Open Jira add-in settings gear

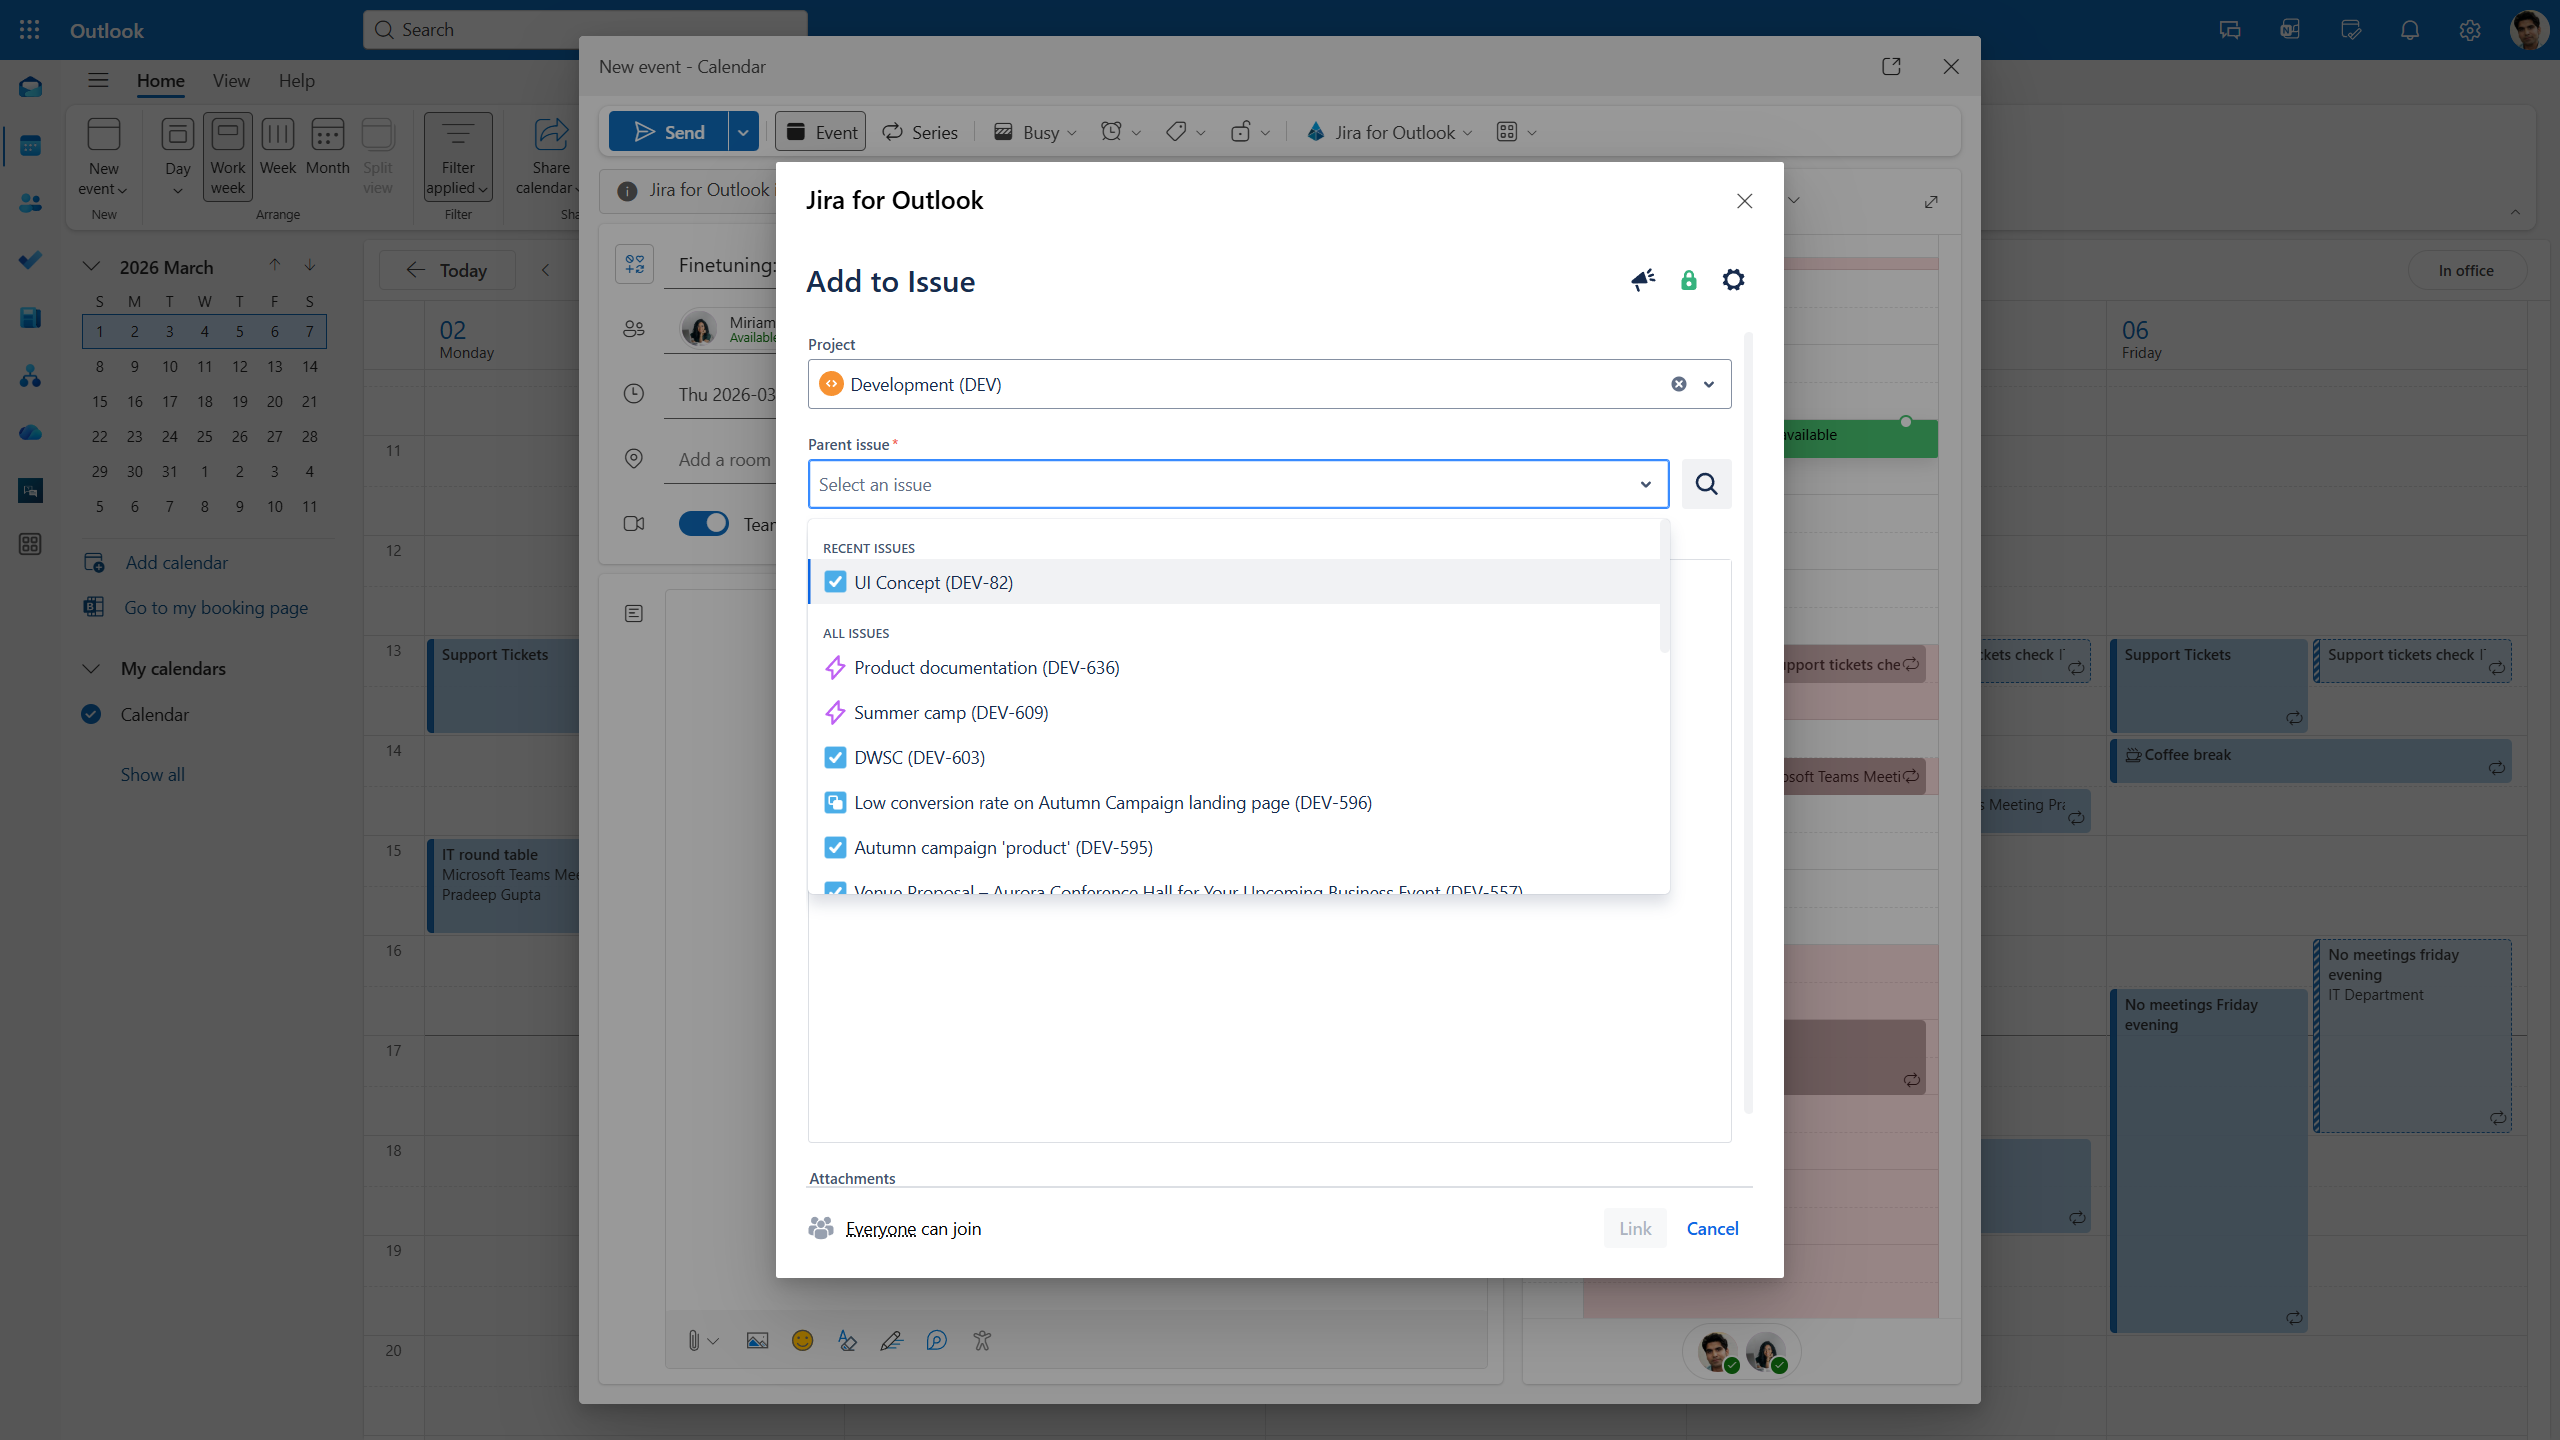1733,280
